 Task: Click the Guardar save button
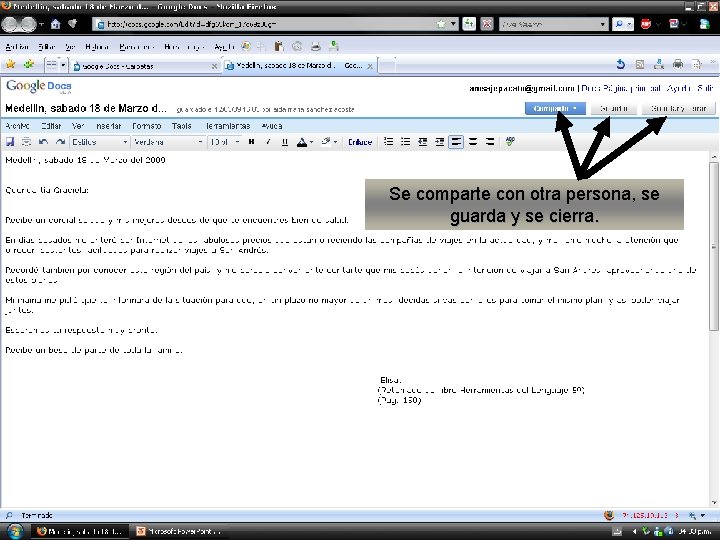pos(613,108)
